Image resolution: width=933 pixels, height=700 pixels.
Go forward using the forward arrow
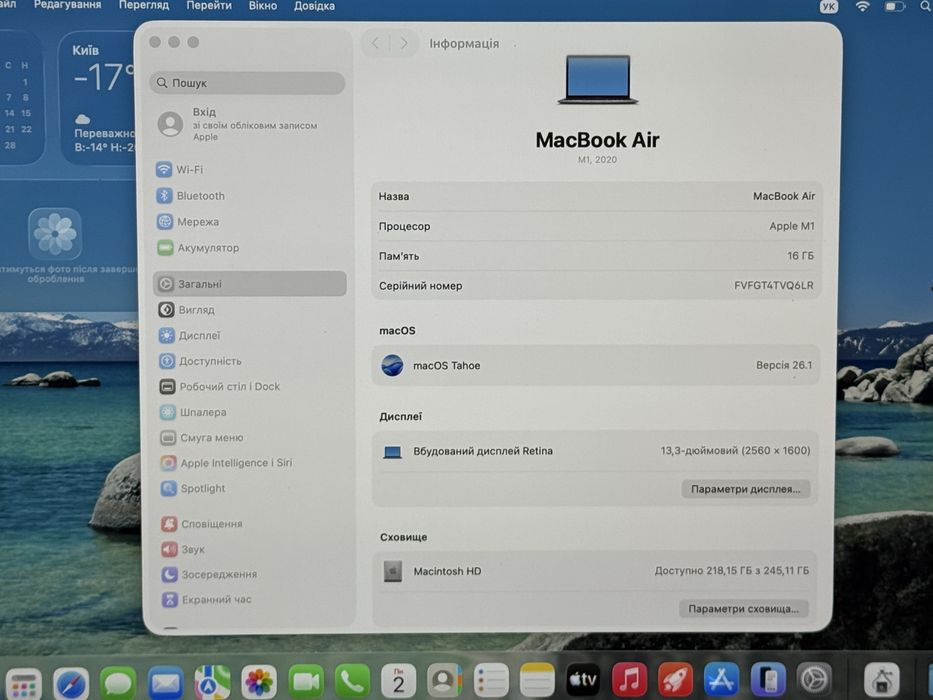(403, 43)
